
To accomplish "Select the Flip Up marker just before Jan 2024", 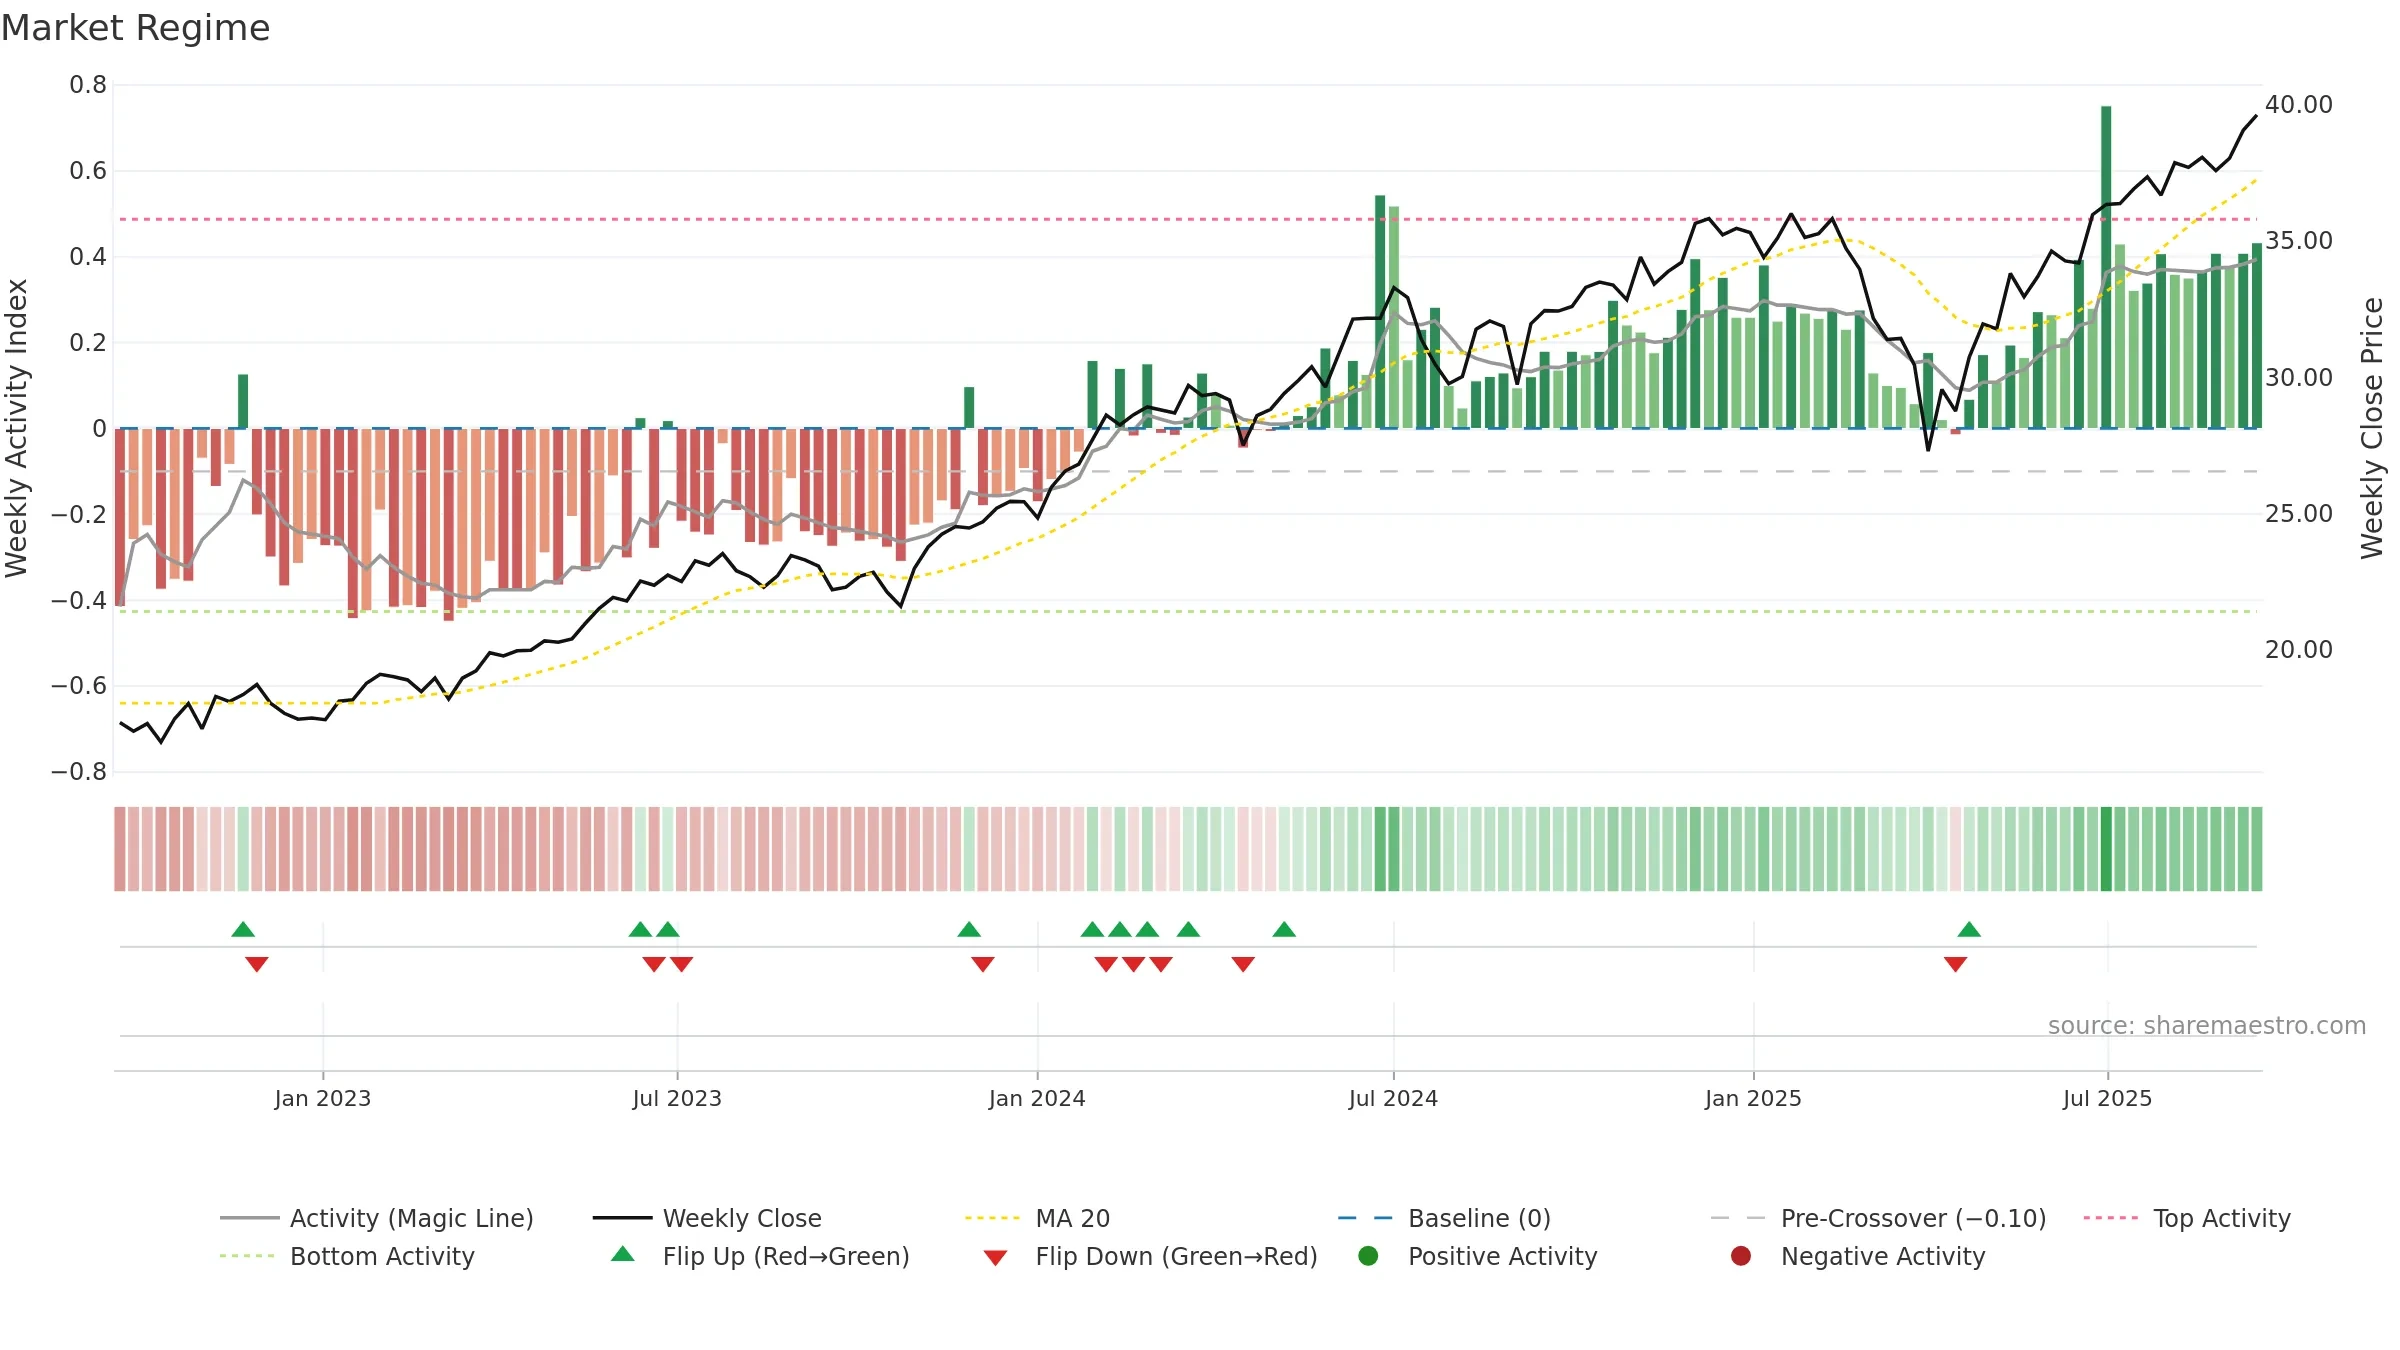I will coord(969,929).
